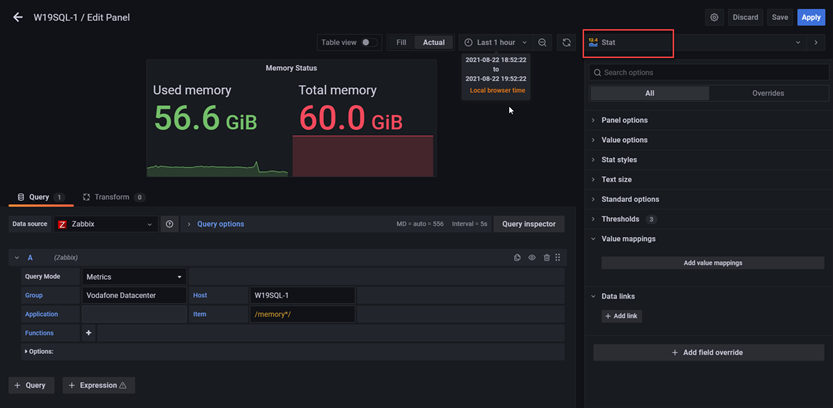Delete query A with trash icon

click(546, 258)
